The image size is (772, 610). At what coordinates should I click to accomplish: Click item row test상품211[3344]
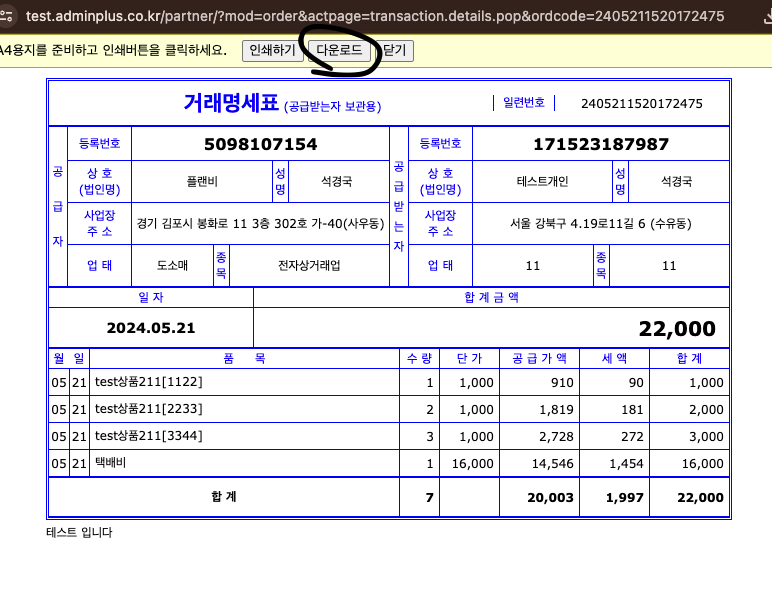pyautogui.click(x=149, y=436)
